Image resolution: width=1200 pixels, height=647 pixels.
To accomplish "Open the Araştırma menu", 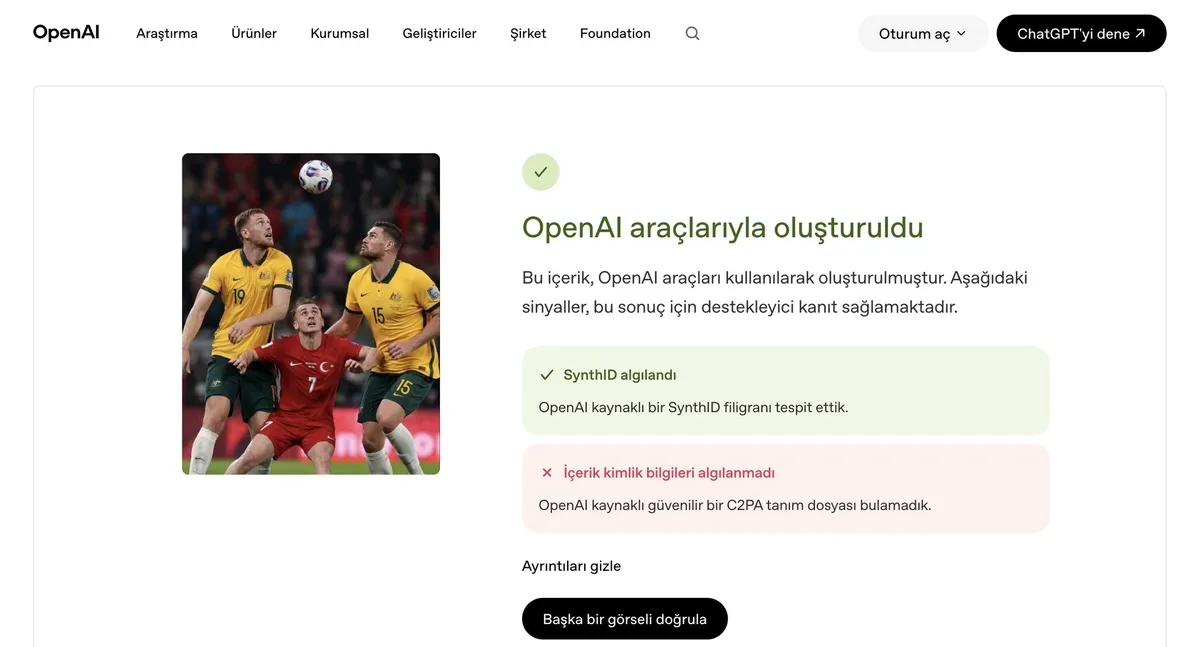I will point(167,33).
